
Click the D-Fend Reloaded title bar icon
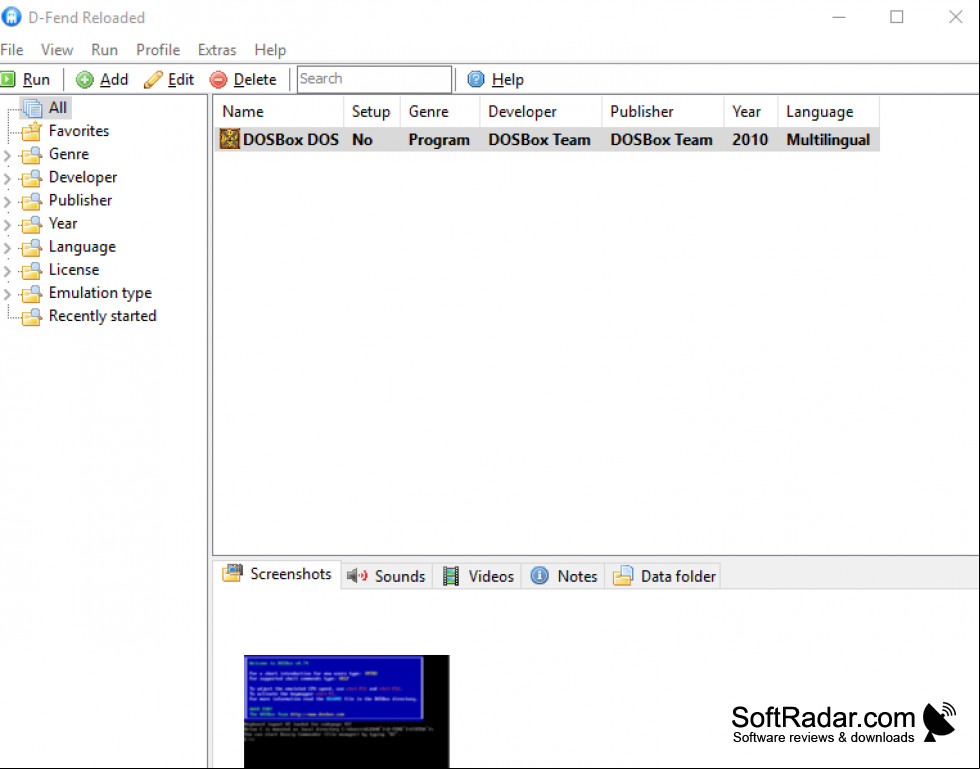[x=11, y=17]
